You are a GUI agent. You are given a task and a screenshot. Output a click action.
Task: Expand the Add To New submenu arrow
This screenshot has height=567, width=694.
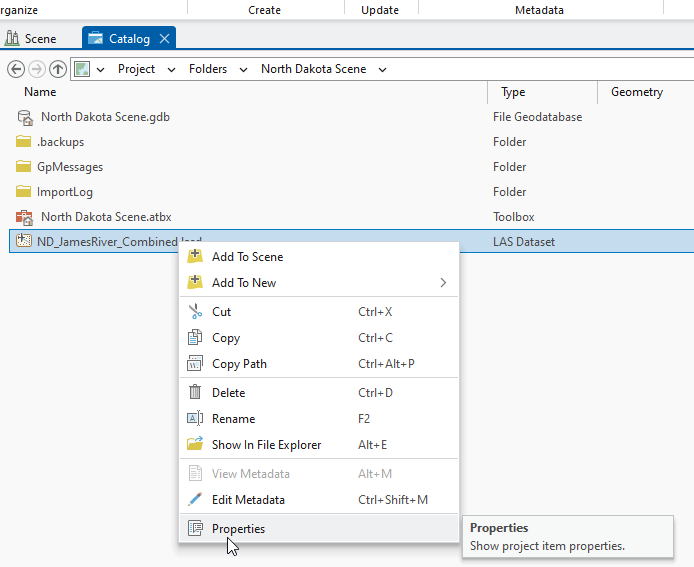[443, 282]
